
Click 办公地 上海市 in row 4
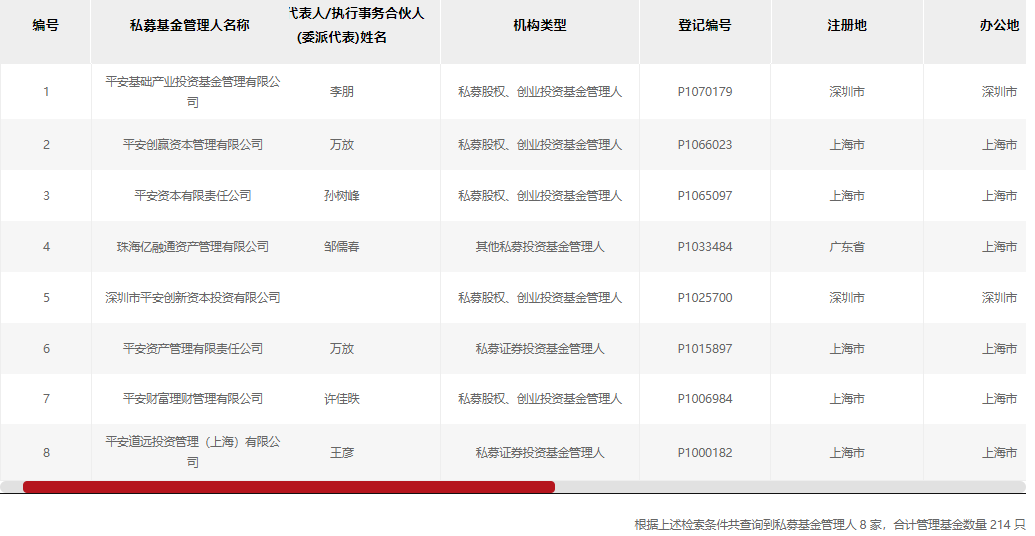[x=999, y=246]
